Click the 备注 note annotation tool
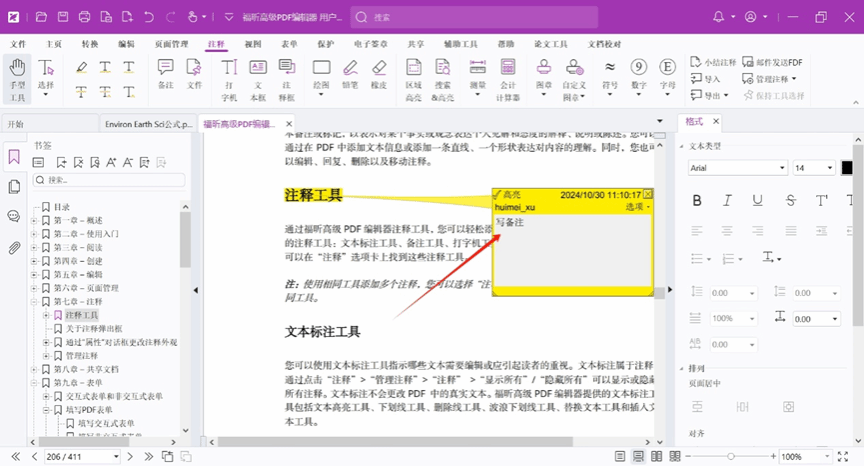The height and width of the screenshot is (466, 864). click(166, 75)
